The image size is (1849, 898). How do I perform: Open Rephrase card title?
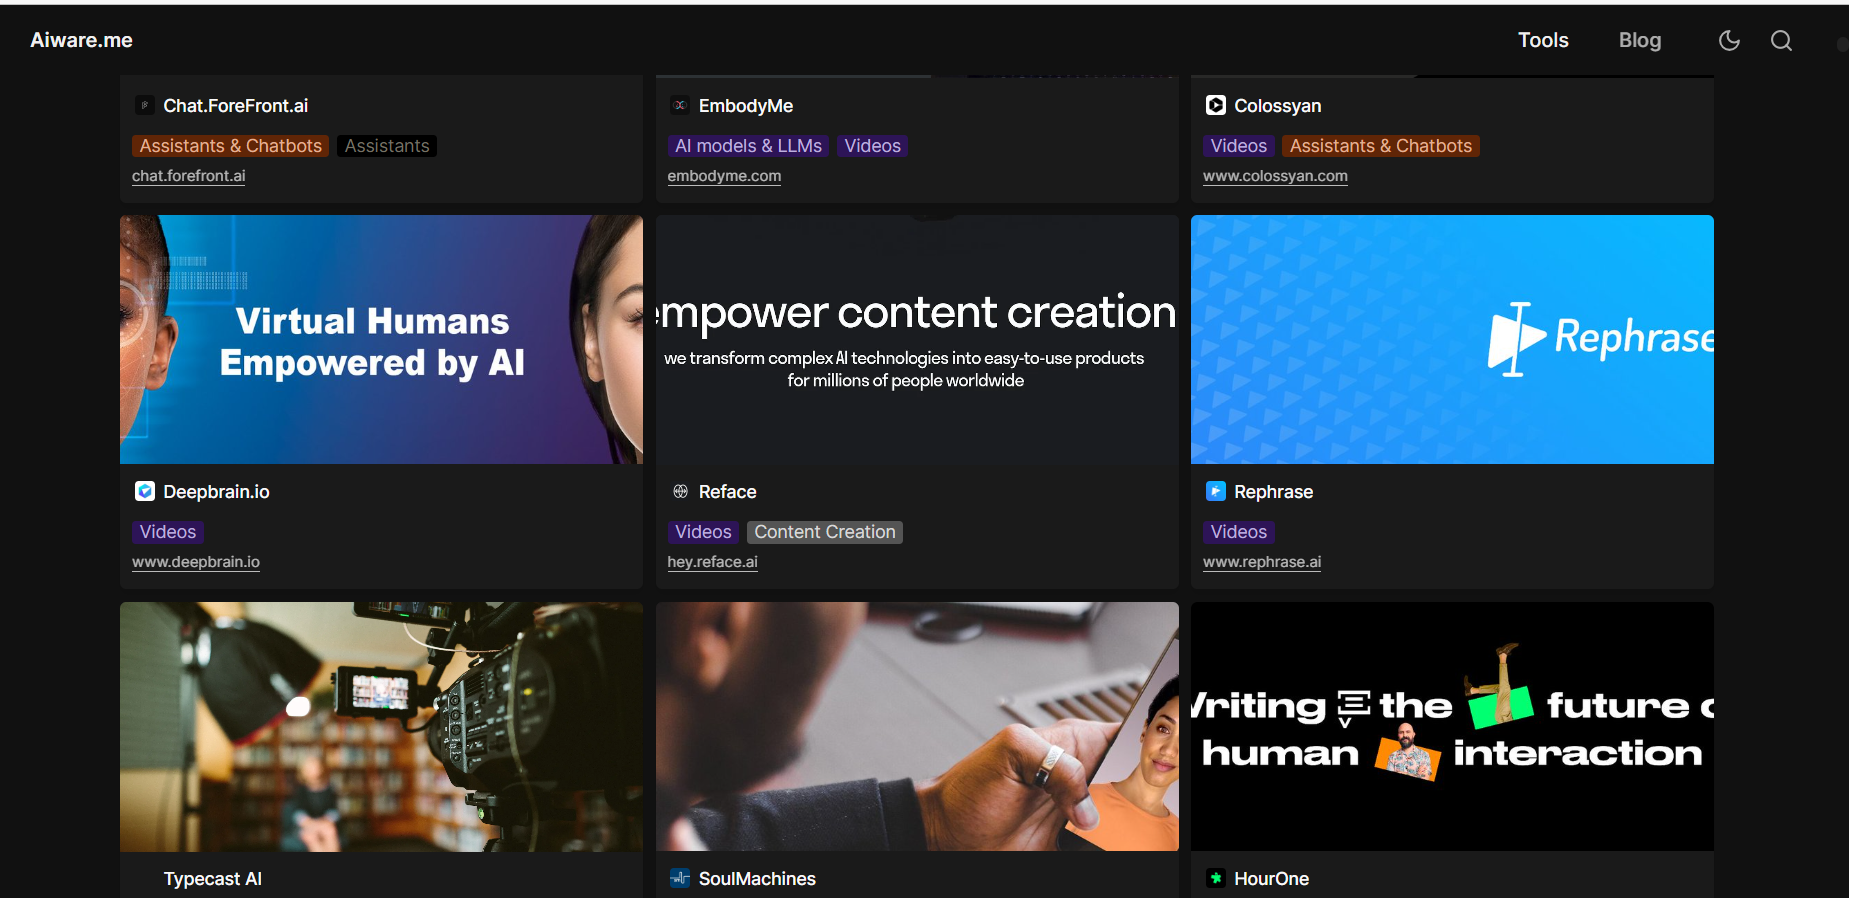coord(1274,492)
